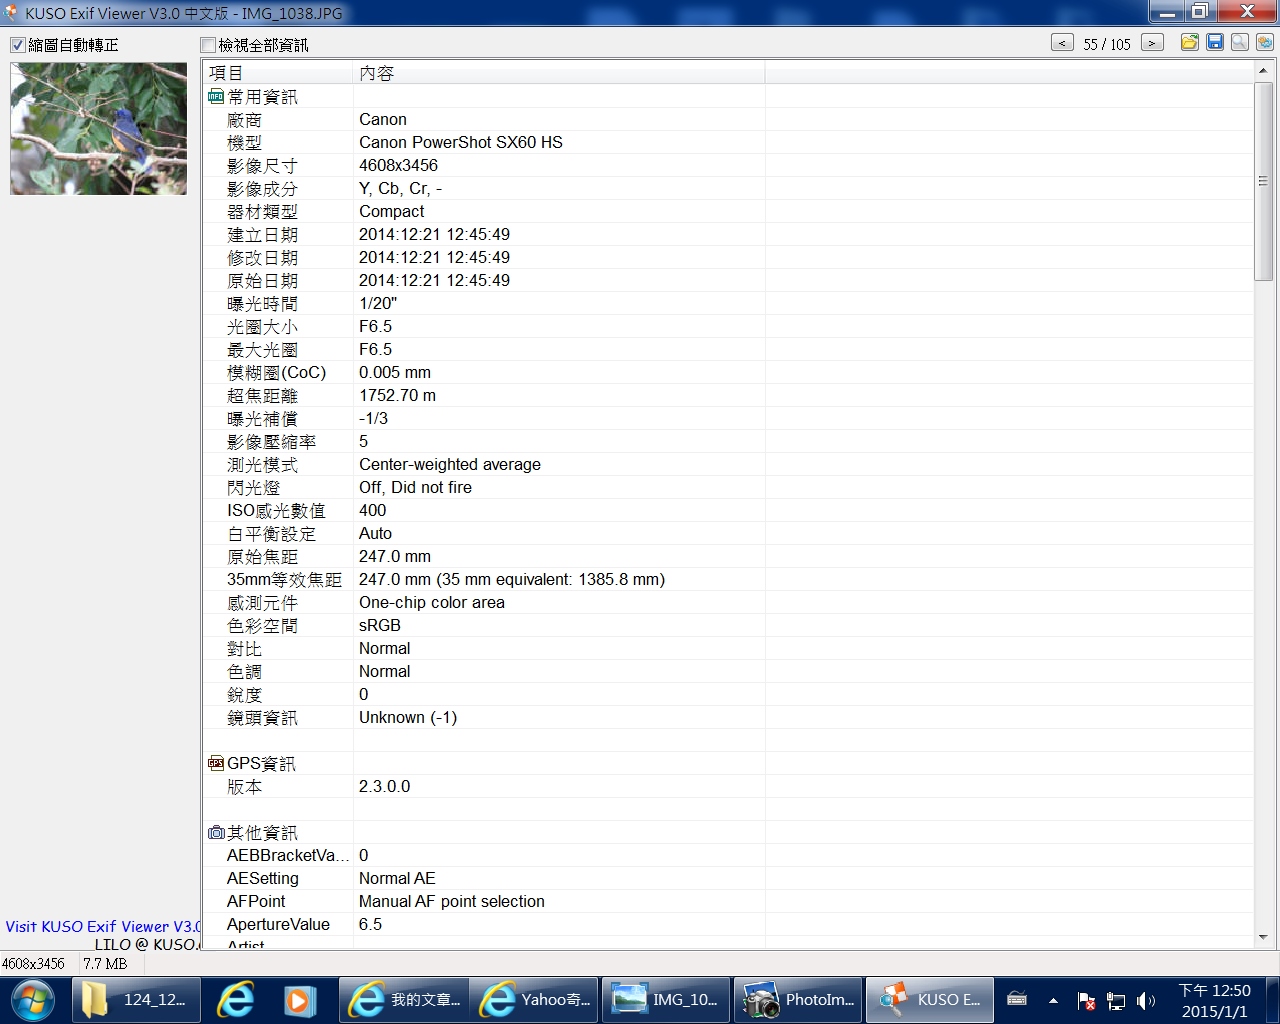Select the 建立日期 row label

262,235
